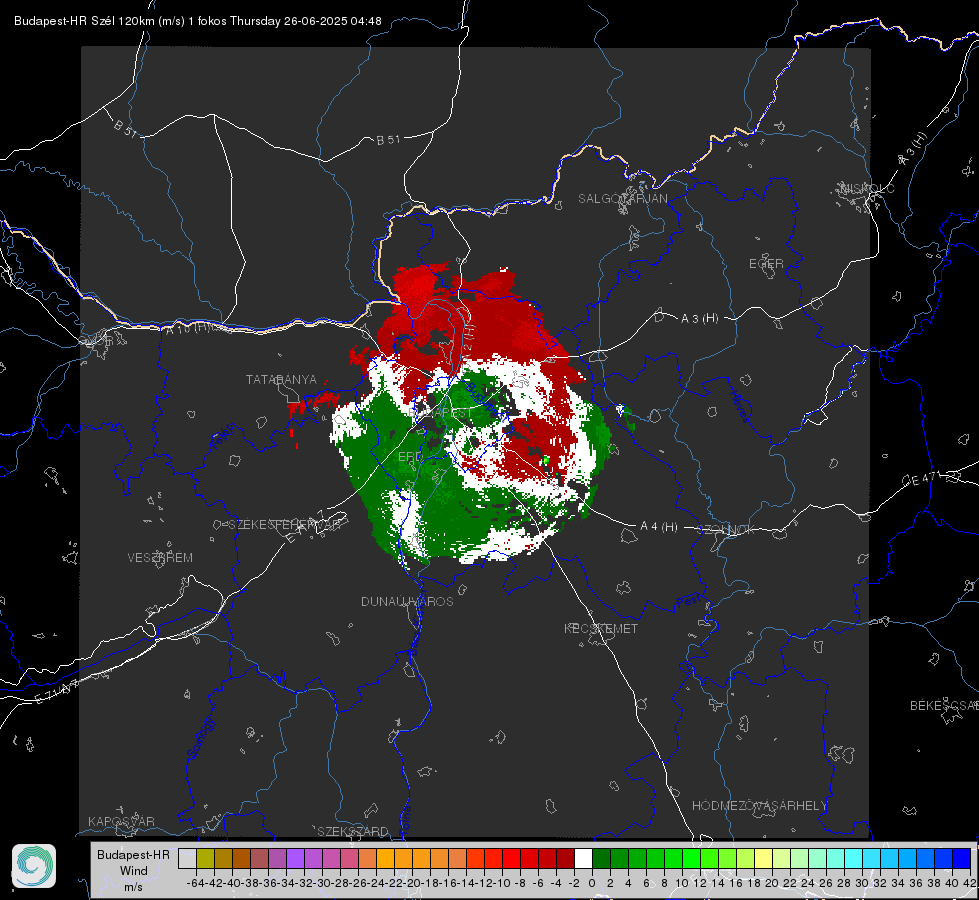Select the TATABÁNYA city label

click(x=281, y=380)
